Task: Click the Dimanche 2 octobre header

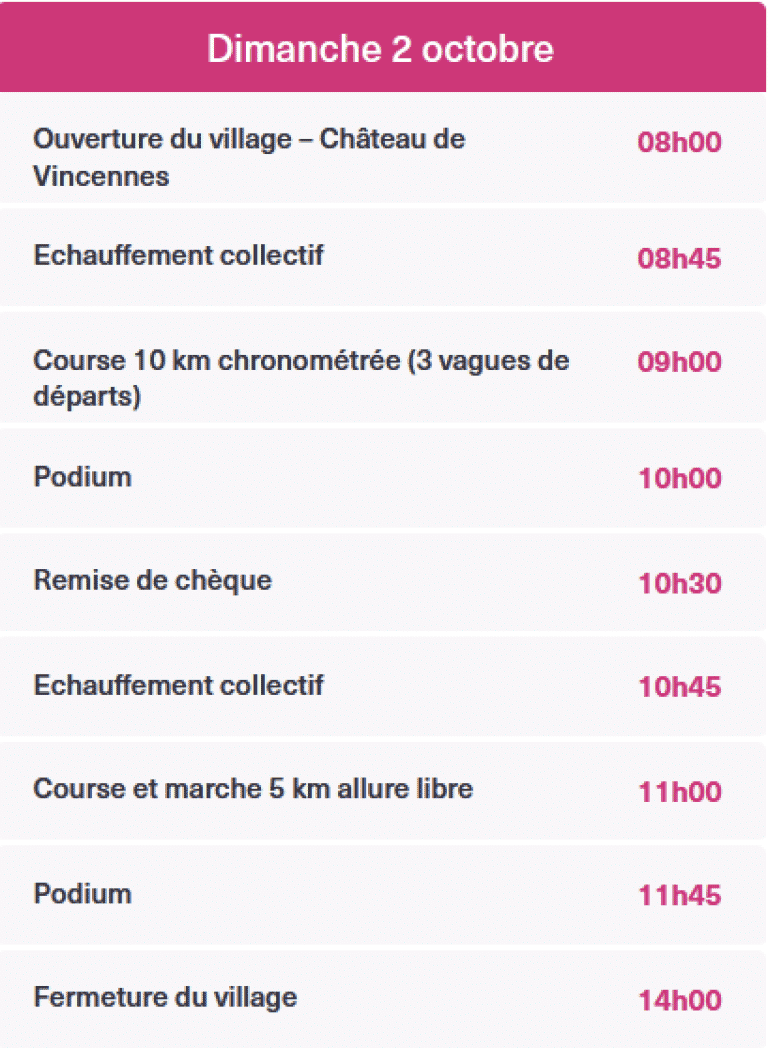Action: [x=382, y=47]
